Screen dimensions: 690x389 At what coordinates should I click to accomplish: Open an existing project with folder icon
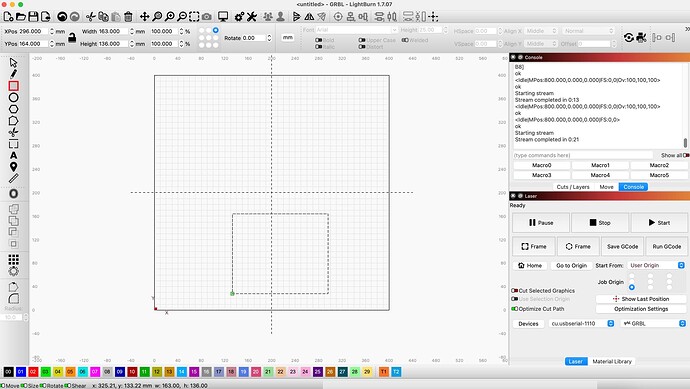click(21, 17)
